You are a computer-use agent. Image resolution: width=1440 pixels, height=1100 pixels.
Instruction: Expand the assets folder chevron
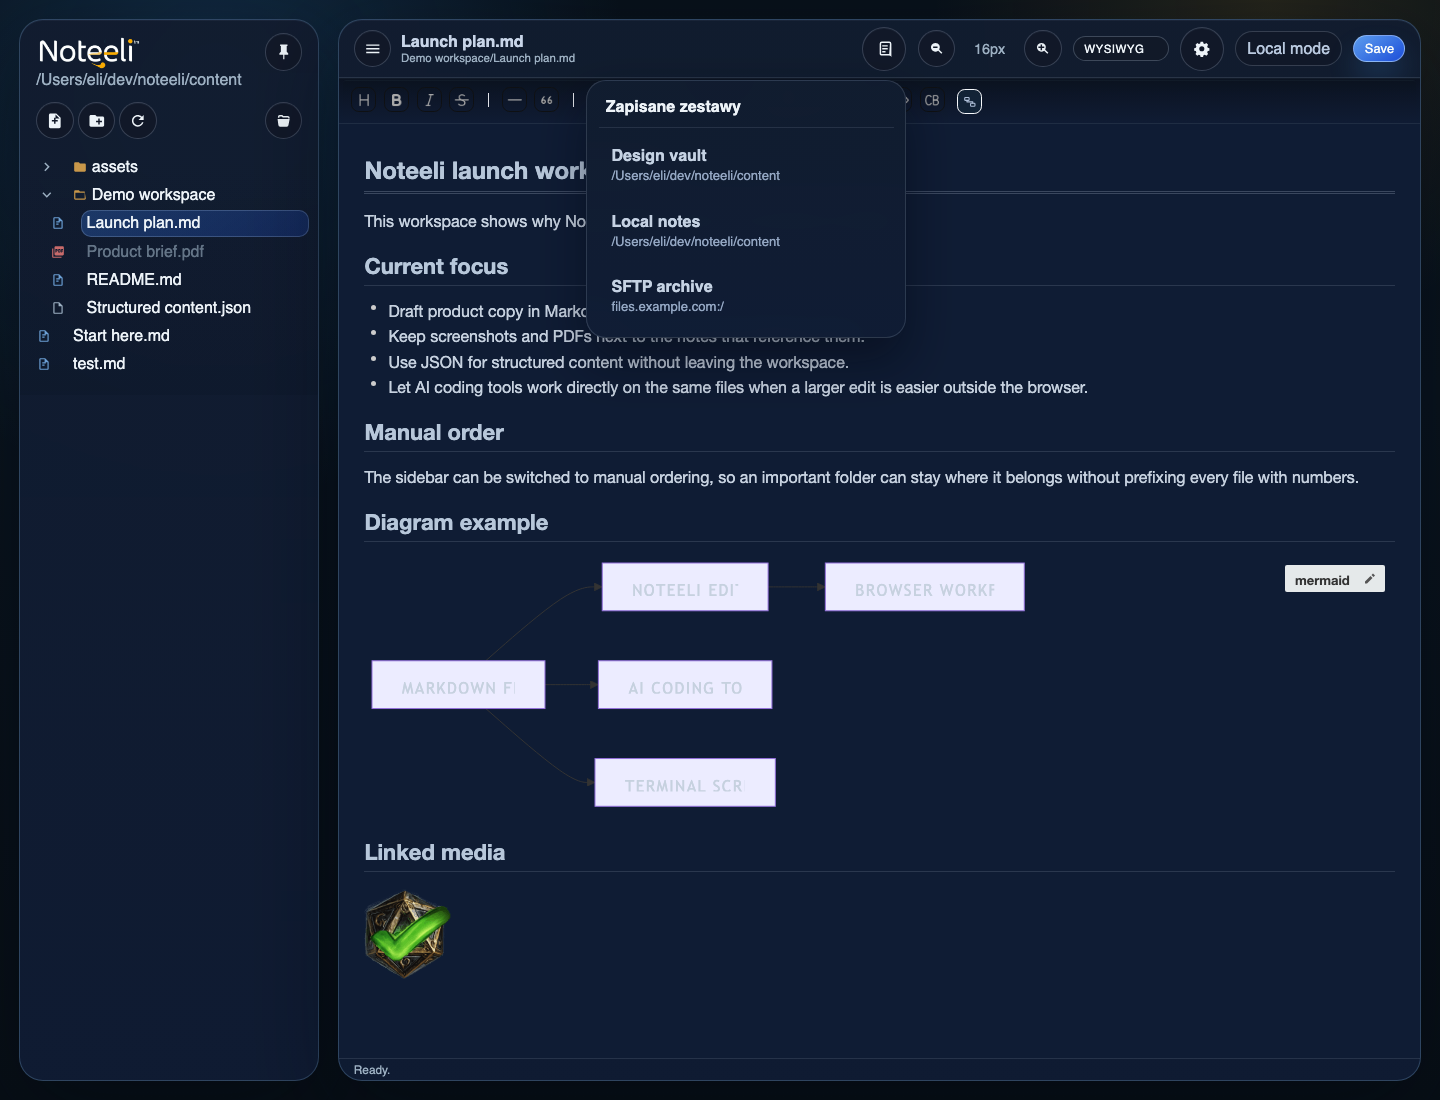[x=47, y=167]
